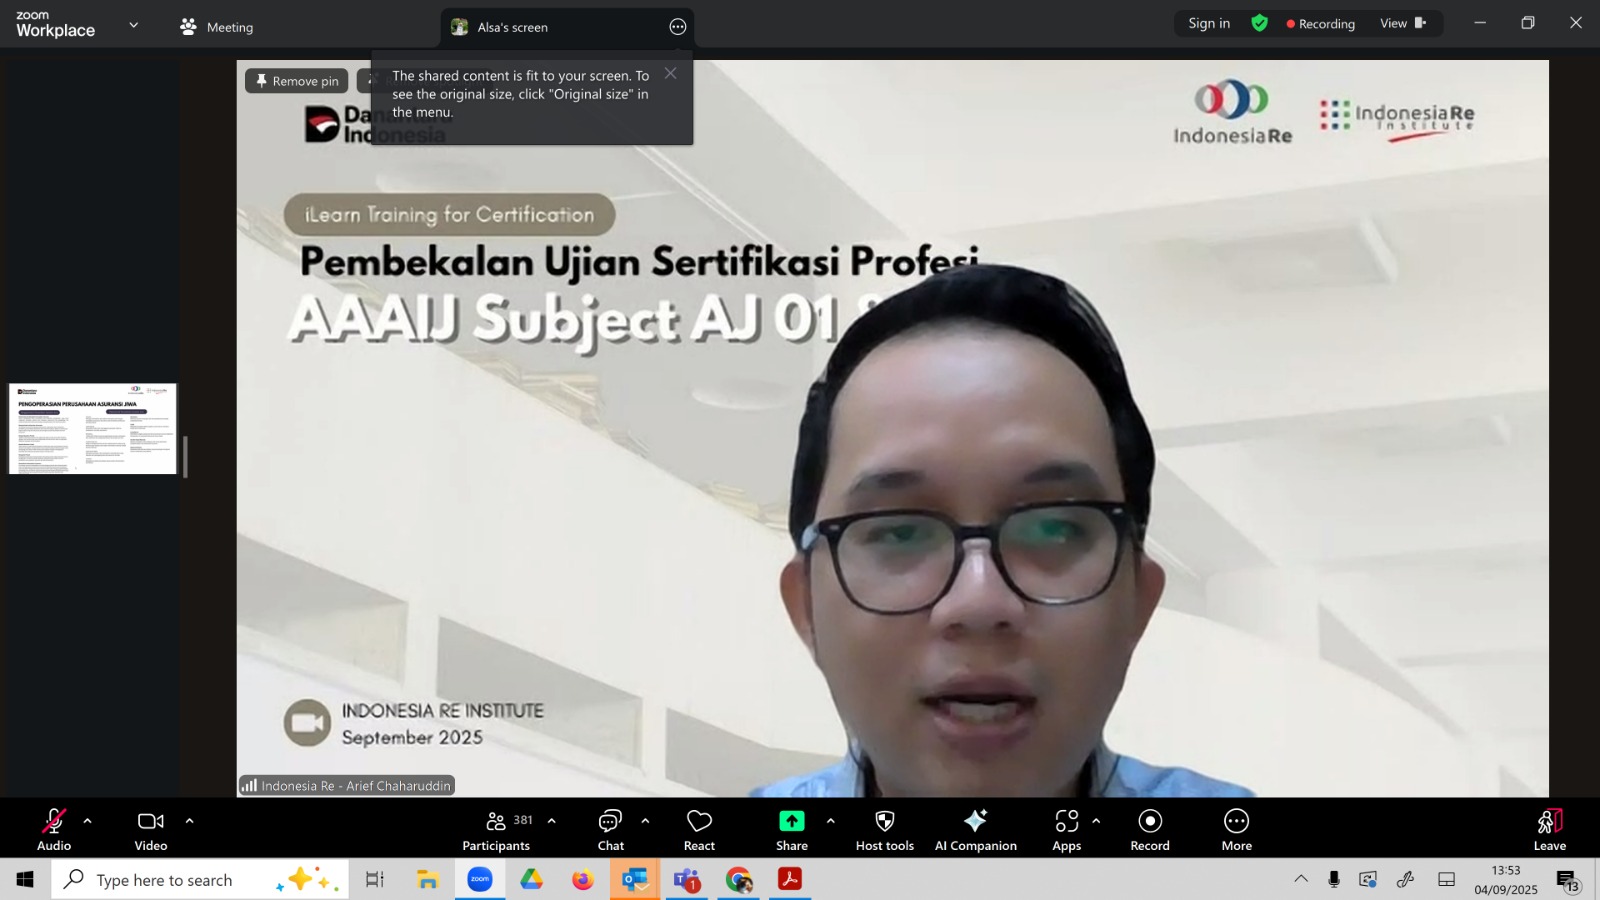
Task: Open the Chat panel
Action: point(610,829)
